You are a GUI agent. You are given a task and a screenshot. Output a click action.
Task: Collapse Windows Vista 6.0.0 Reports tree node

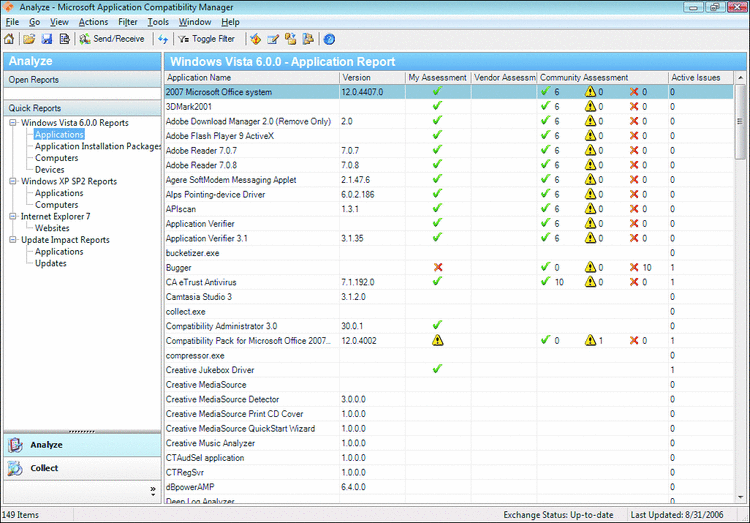[x=13, y=122]
